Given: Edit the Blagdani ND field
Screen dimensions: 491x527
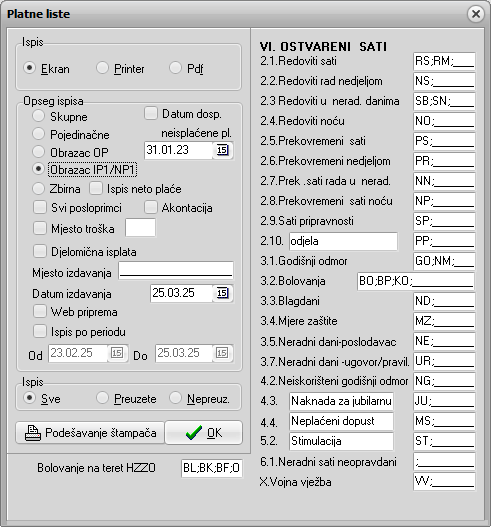Looking at the screenshot, I should [444, 301].
